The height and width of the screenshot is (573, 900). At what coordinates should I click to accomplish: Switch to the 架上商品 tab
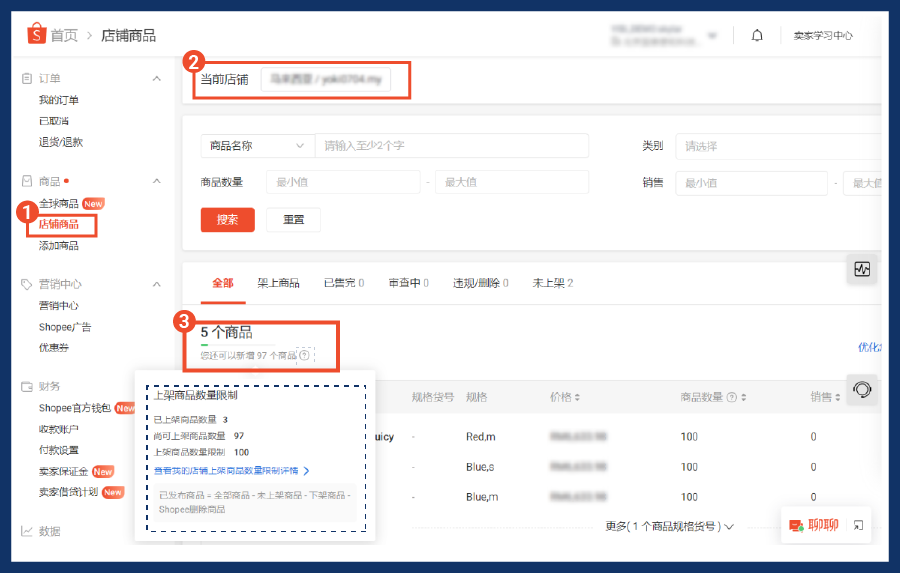(278, 282)
